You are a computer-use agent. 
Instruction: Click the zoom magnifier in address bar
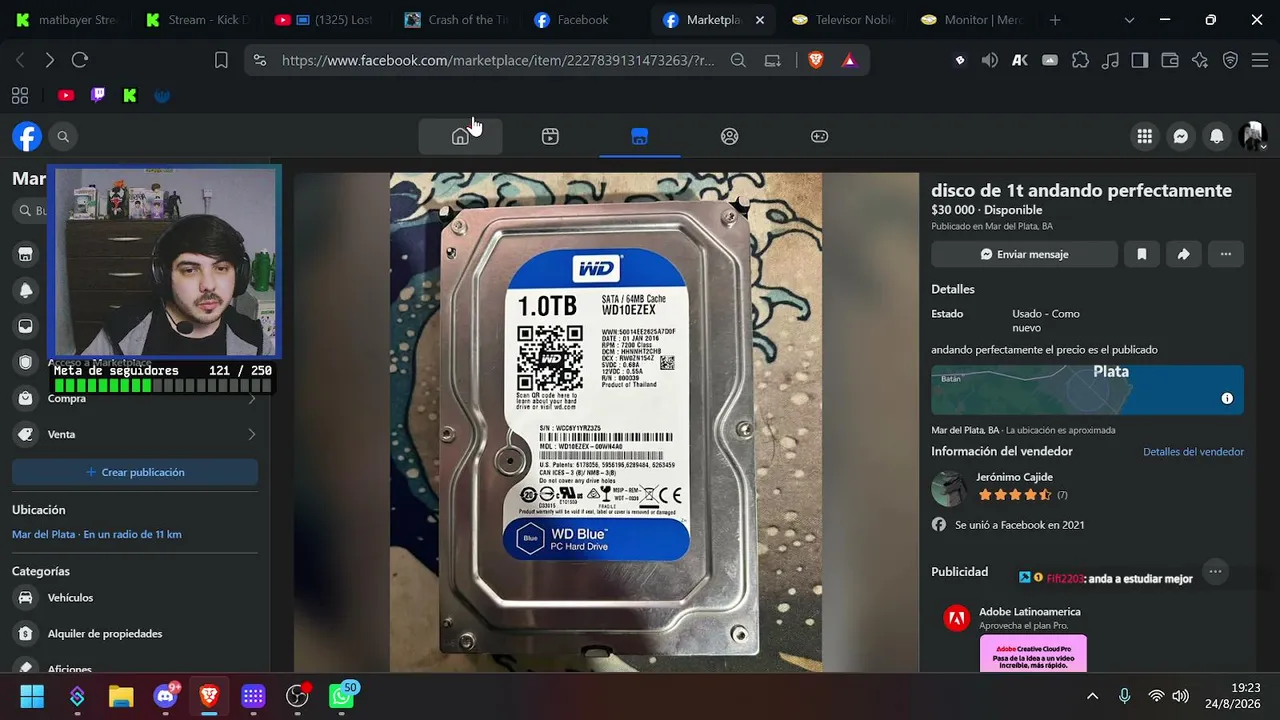point(738,60)
